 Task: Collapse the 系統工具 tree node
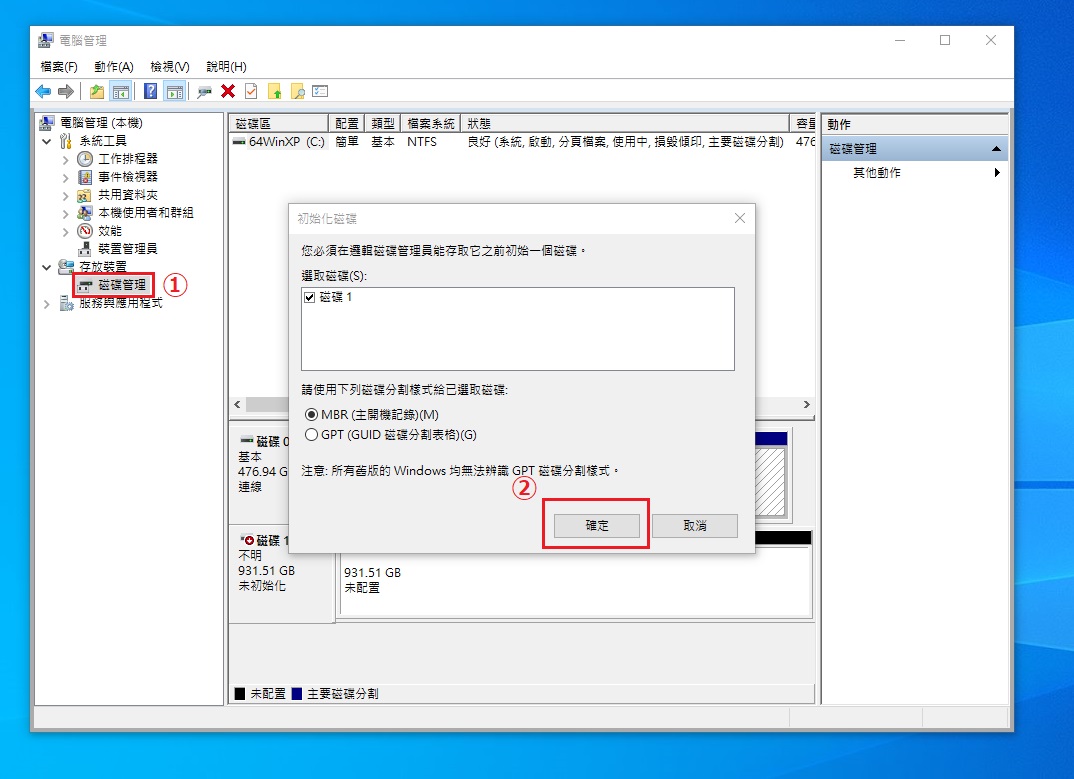click(47, 141)
